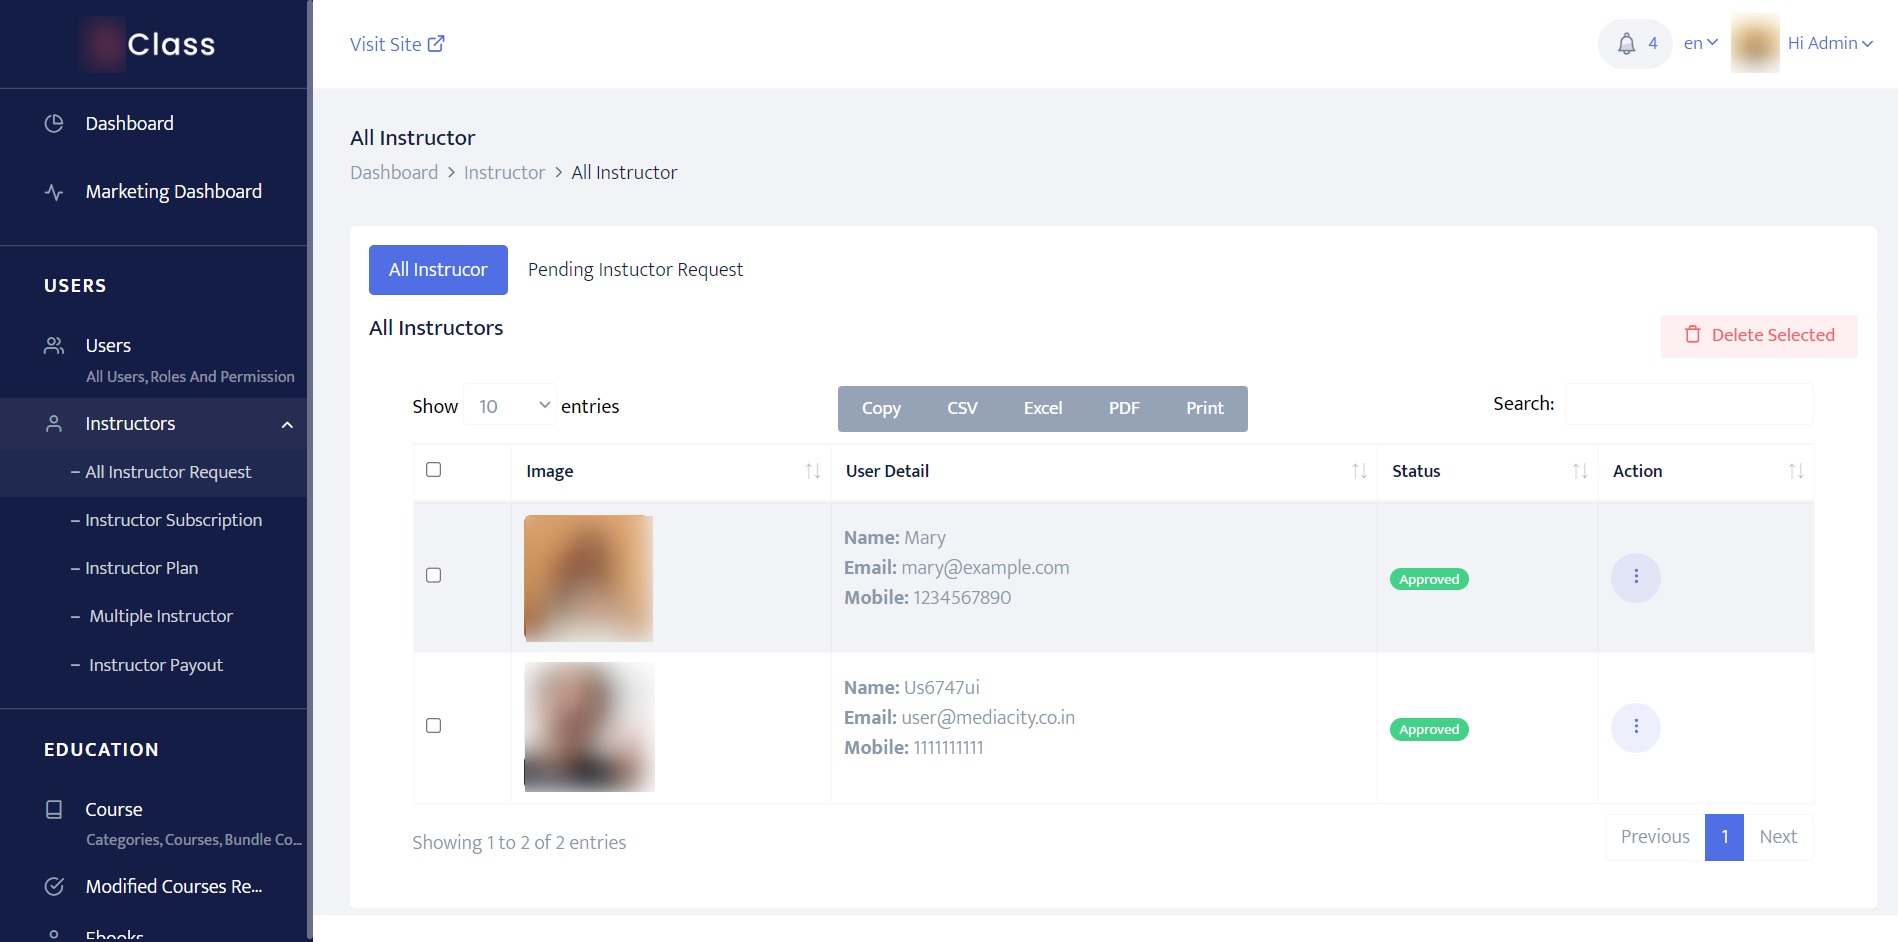The image size is (1898, 942).
Task: Switch to Pending Instuctor Request tab
Action: point(635,269)
